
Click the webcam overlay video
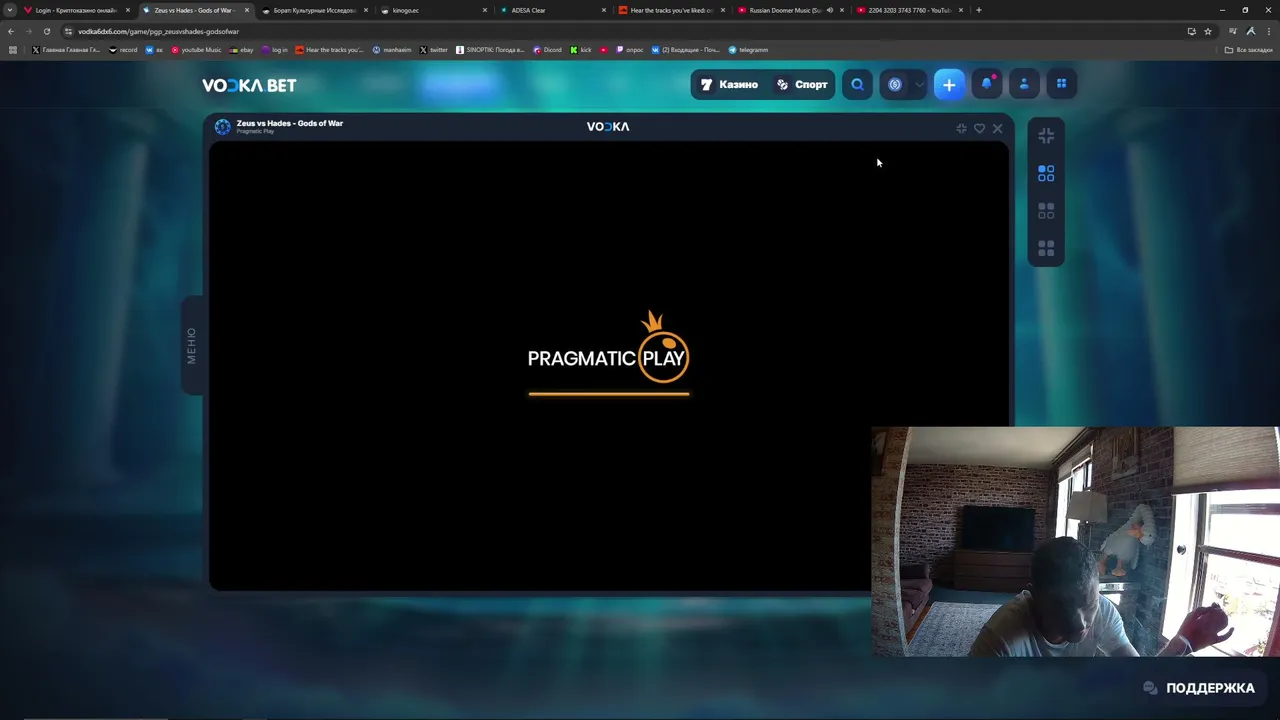pos(1075,542)
